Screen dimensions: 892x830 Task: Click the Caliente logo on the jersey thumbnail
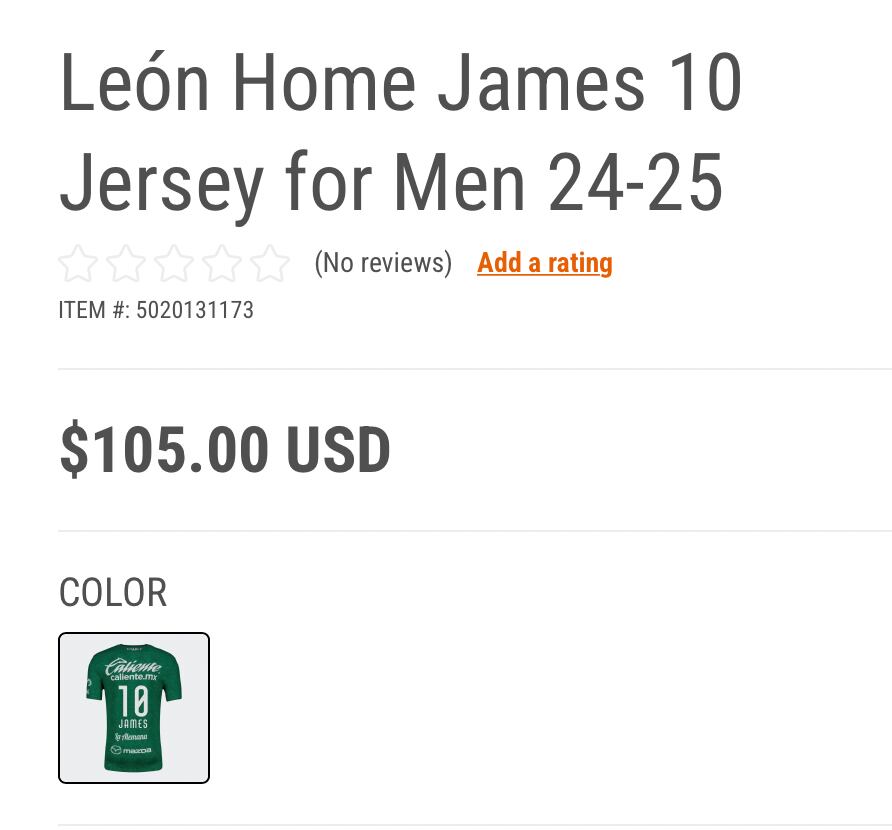133,667
